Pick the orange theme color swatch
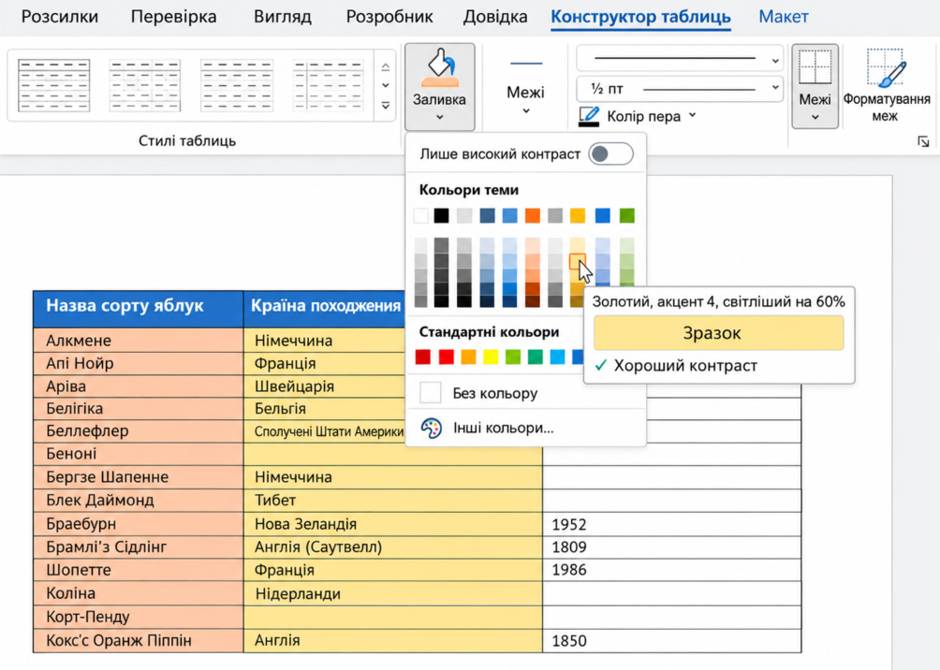This screenshot has width=940, height=670. click(532, 216)
